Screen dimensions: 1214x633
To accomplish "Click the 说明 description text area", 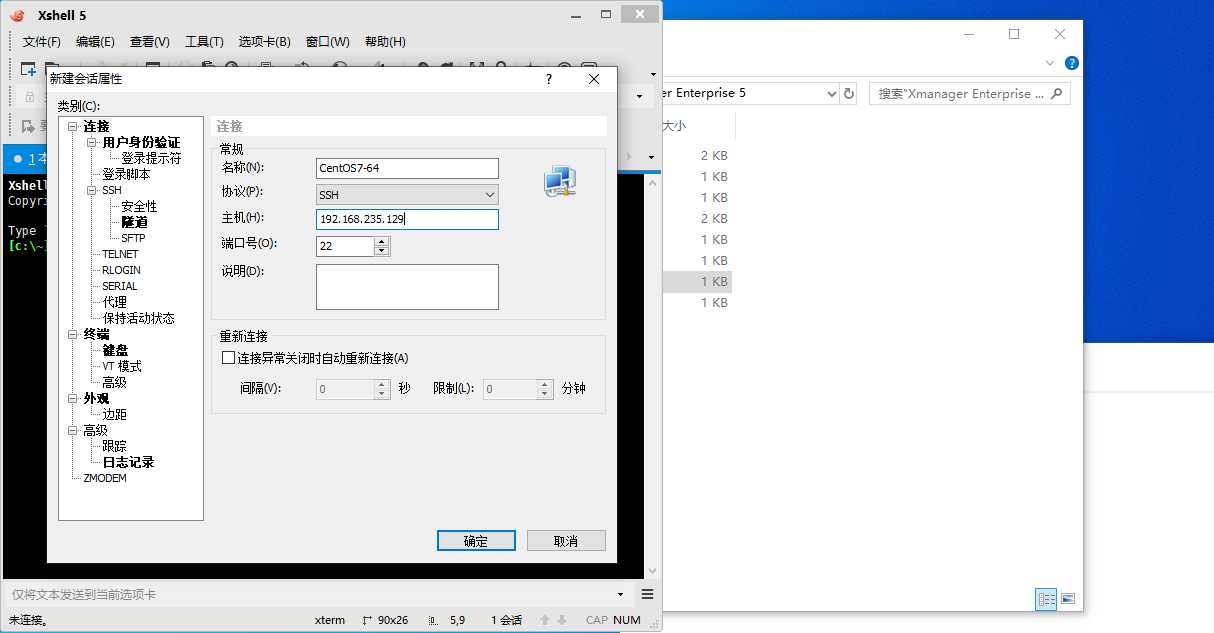I will (x=407, y=287).
